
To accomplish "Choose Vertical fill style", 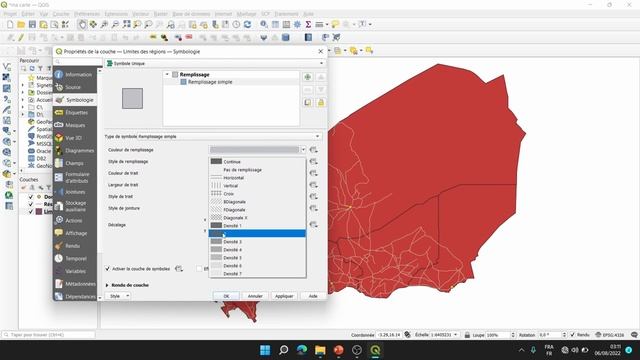I will pos(257,186).
